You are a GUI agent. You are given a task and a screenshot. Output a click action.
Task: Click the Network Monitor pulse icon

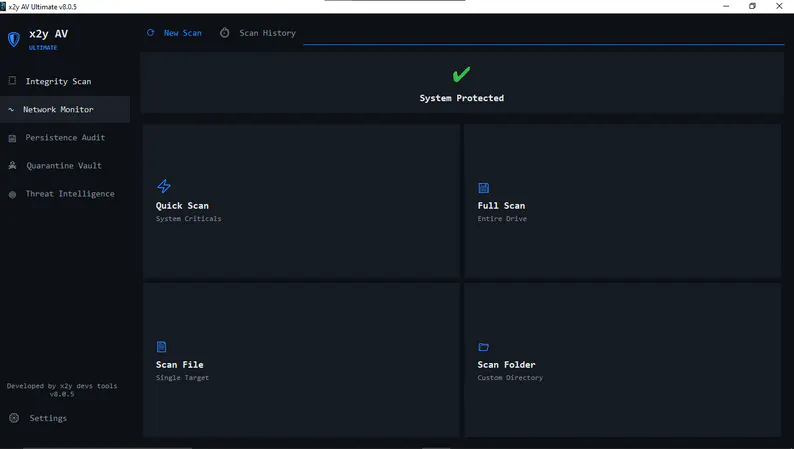[11, 109]
